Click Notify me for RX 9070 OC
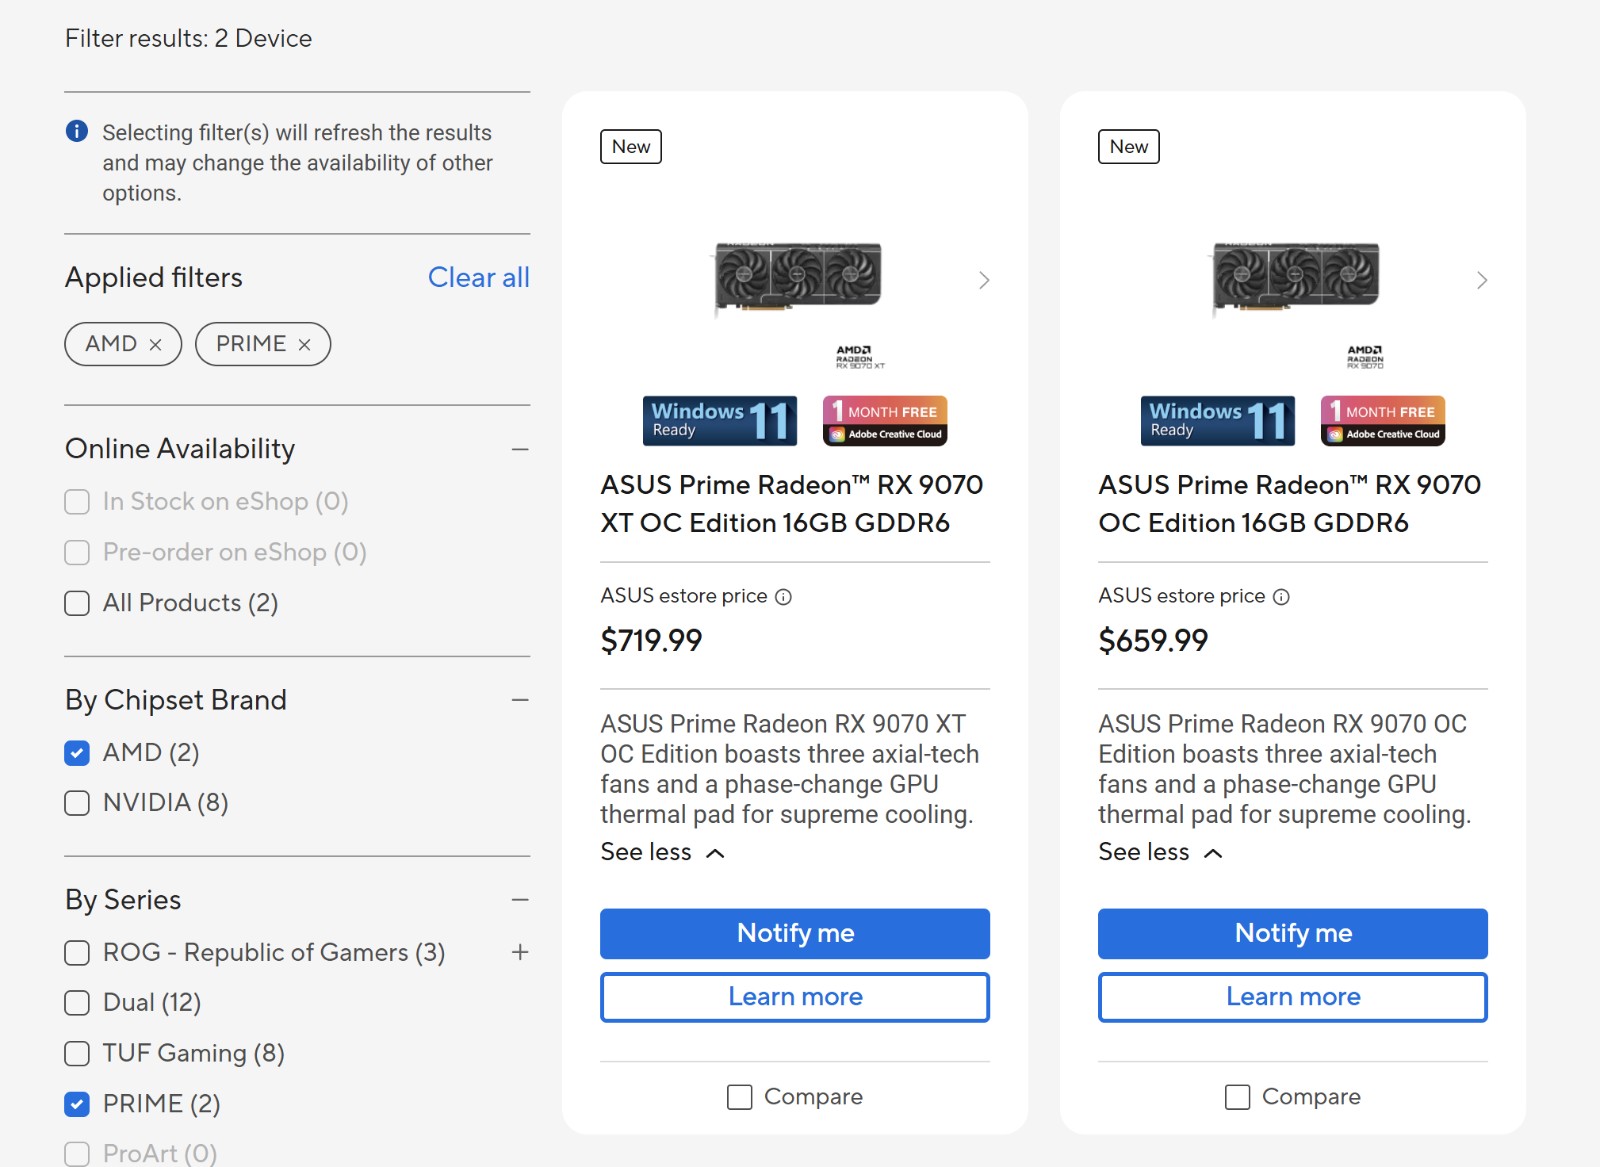 point(1293,933)
